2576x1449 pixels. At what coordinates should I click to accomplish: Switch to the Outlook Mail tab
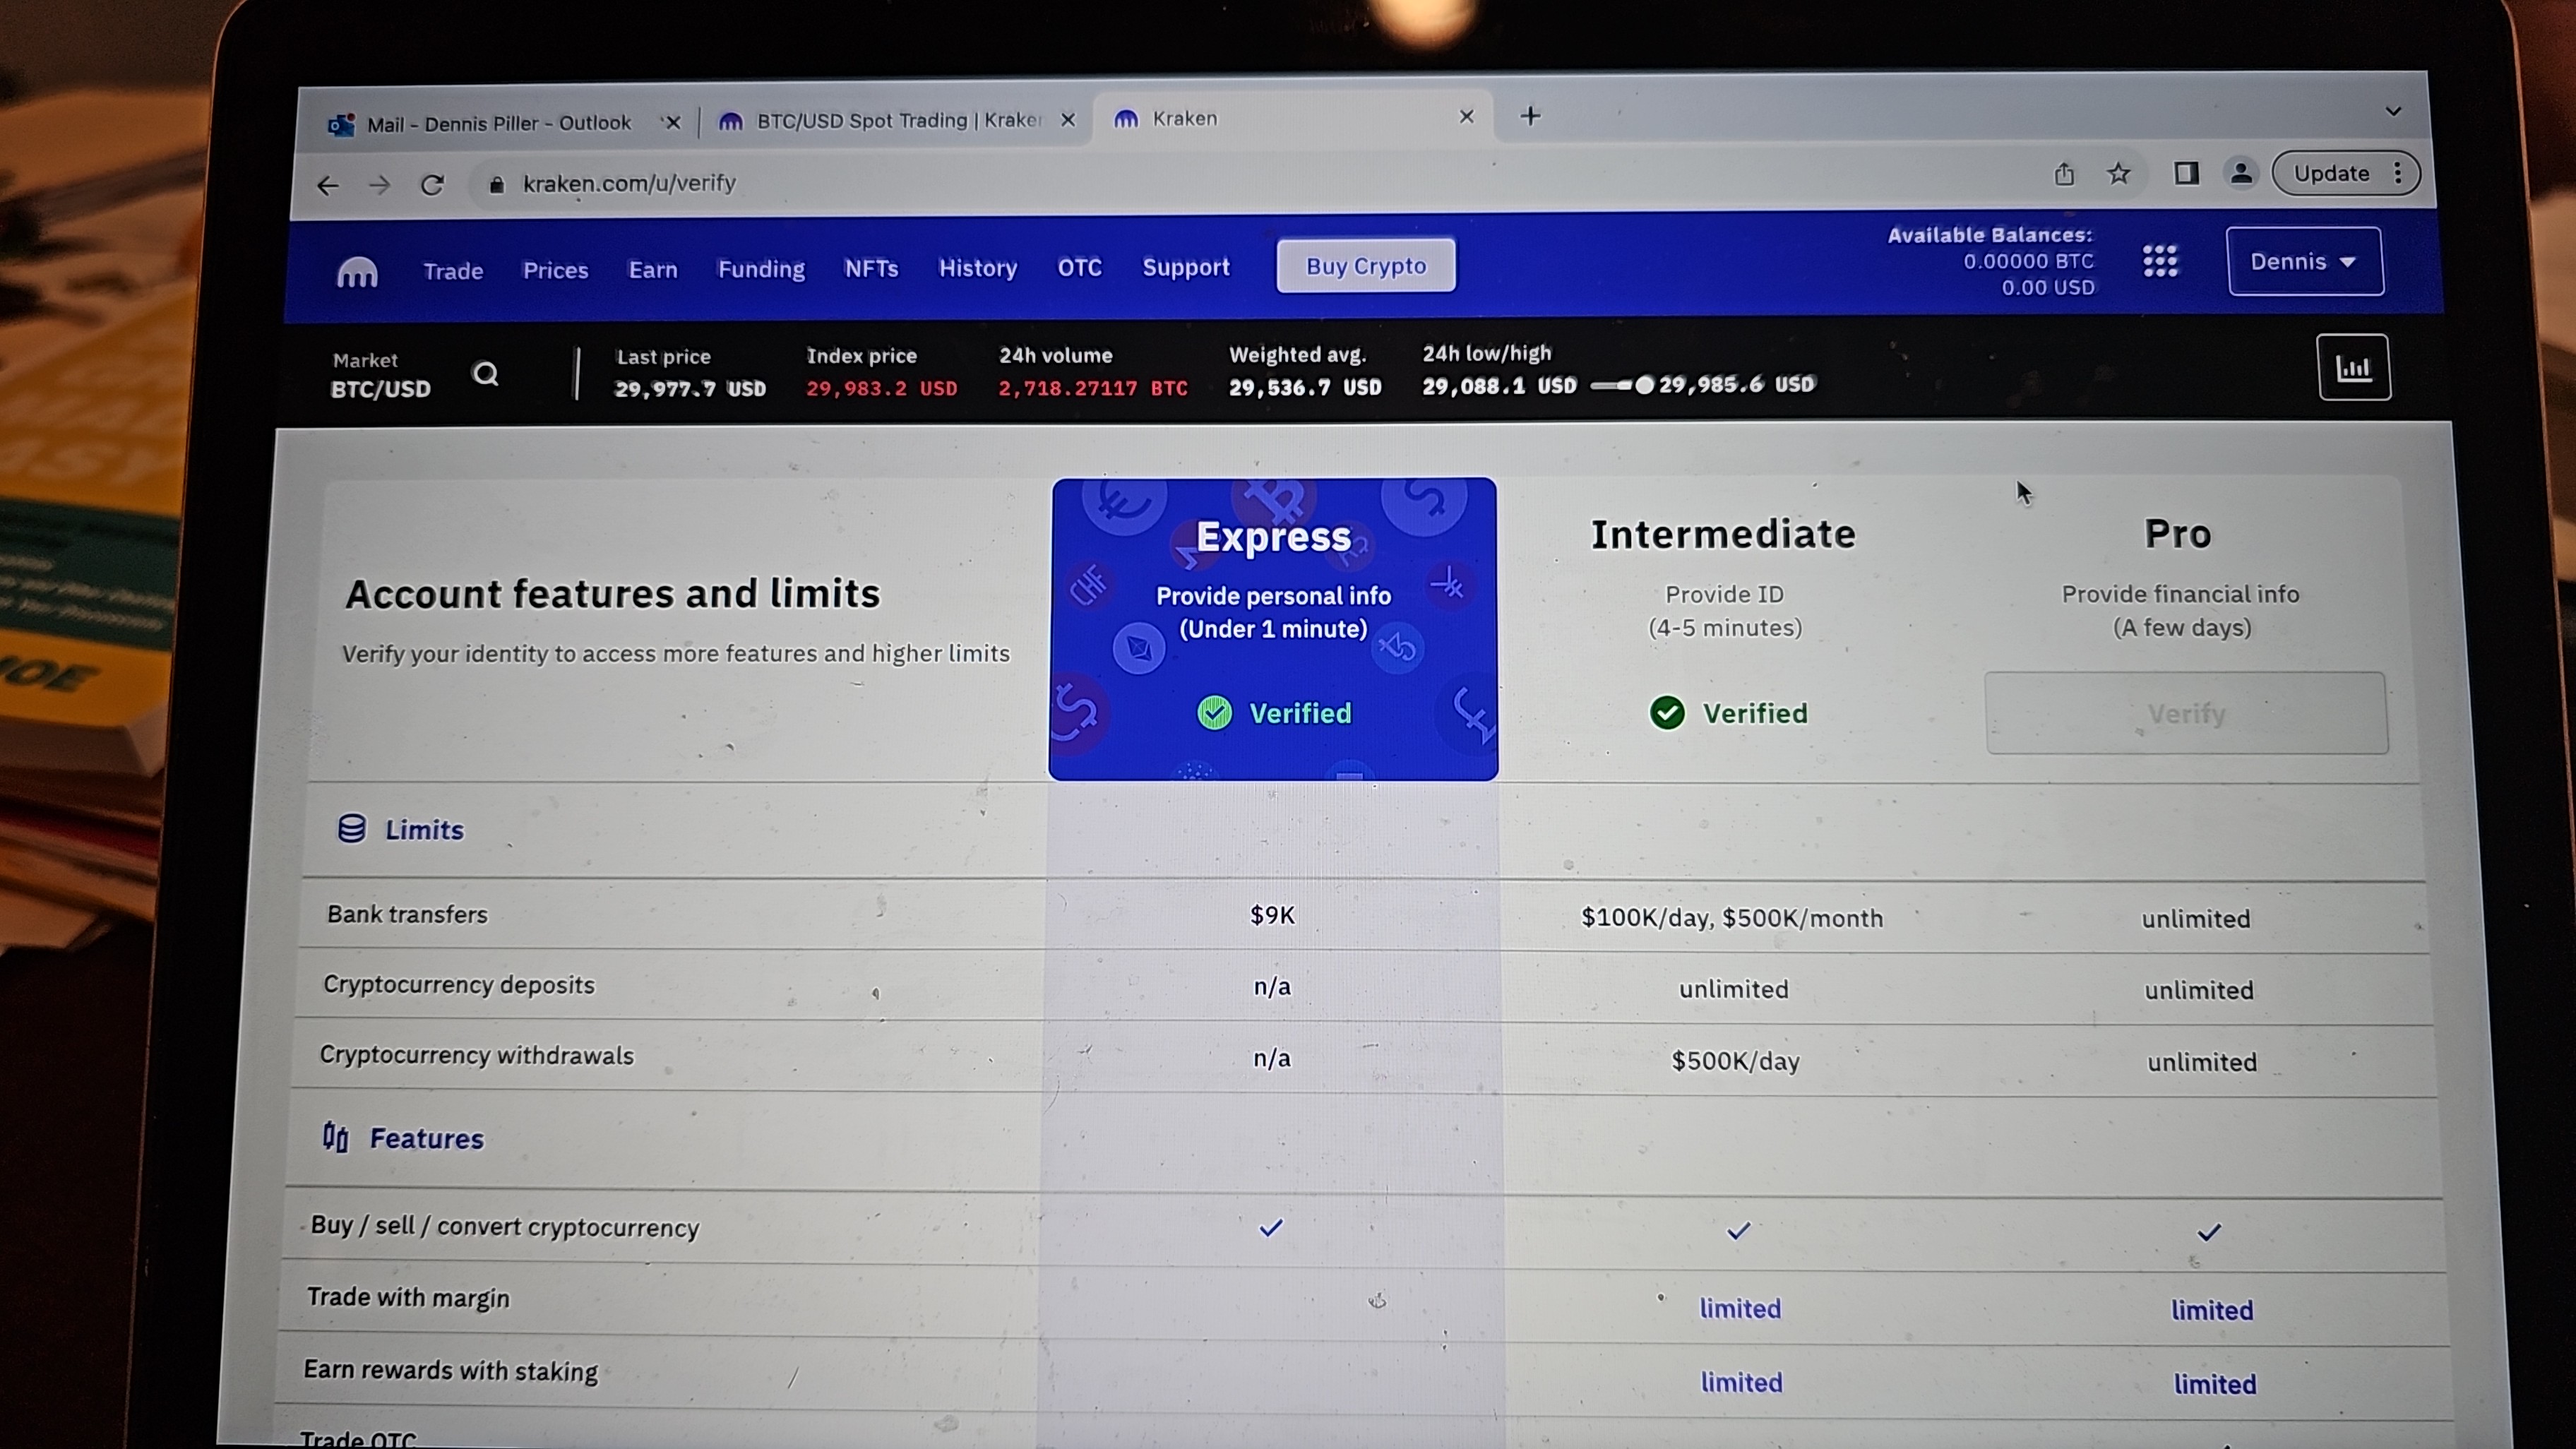pyautogui.click(x=498, y=123)
